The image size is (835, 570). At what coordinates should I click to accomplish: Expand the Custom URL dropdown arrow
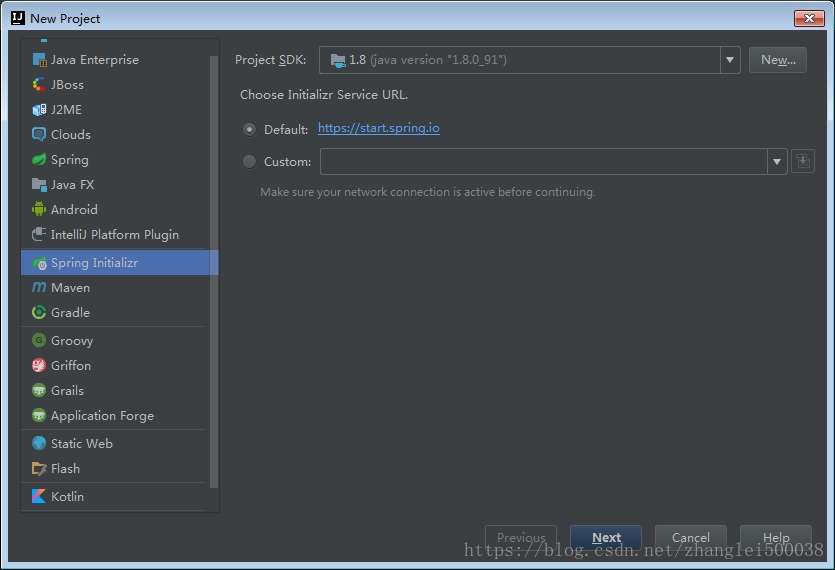(777, 161)
